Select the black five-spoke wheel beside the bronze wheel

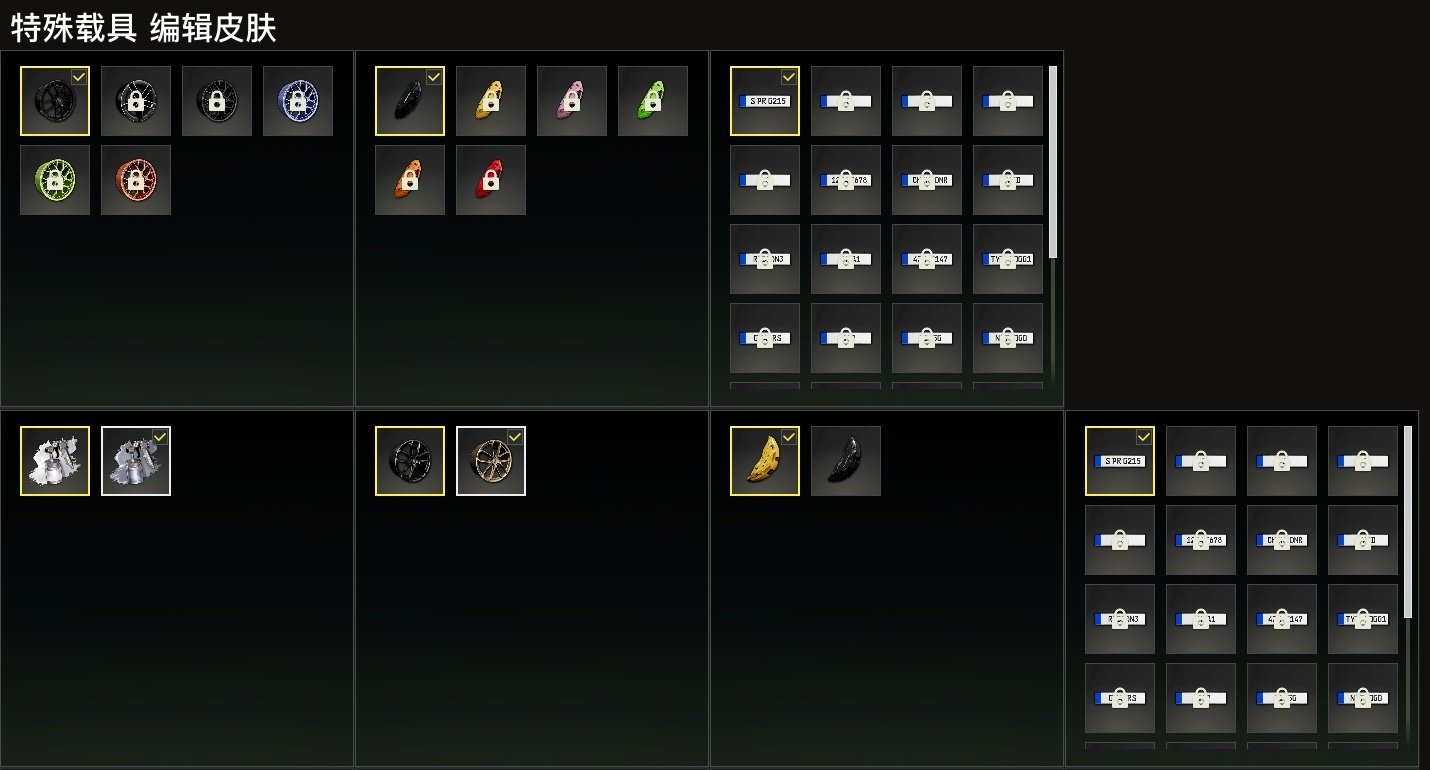point(410,461)
